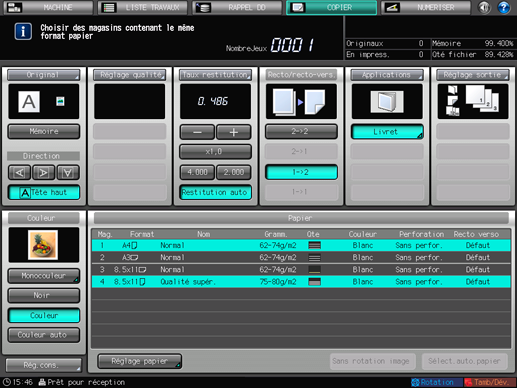The image size is (517, 388).
Task: Decrease zoom ratio with minus button
Action: pyautogui.click(x=197, y=132)
